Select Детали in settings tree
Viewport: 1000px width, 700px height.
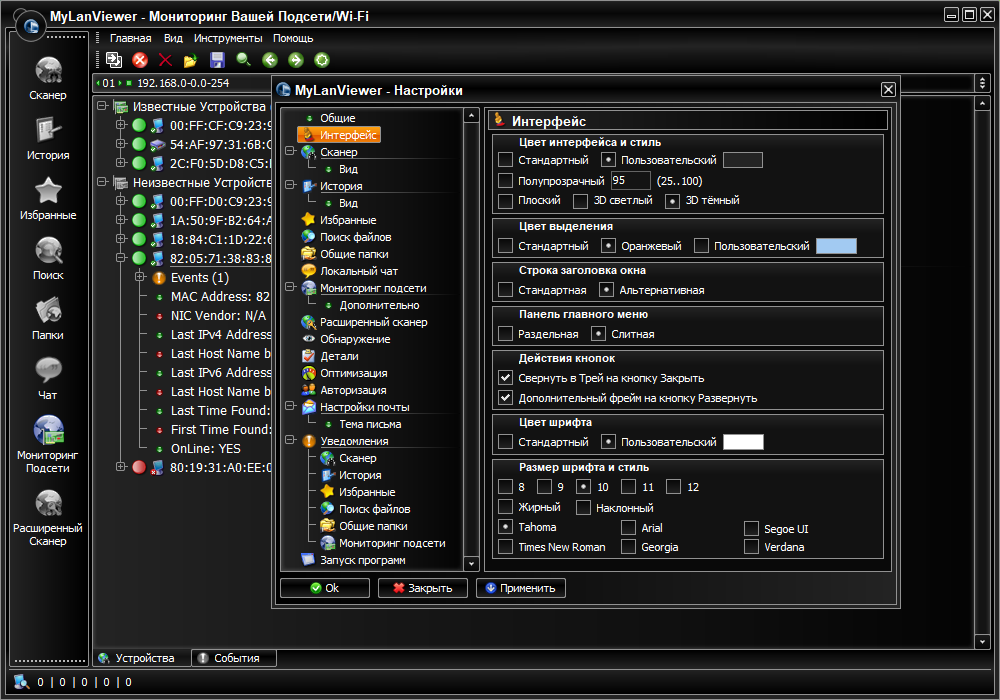pyautogui.click(x=339, y=356)
